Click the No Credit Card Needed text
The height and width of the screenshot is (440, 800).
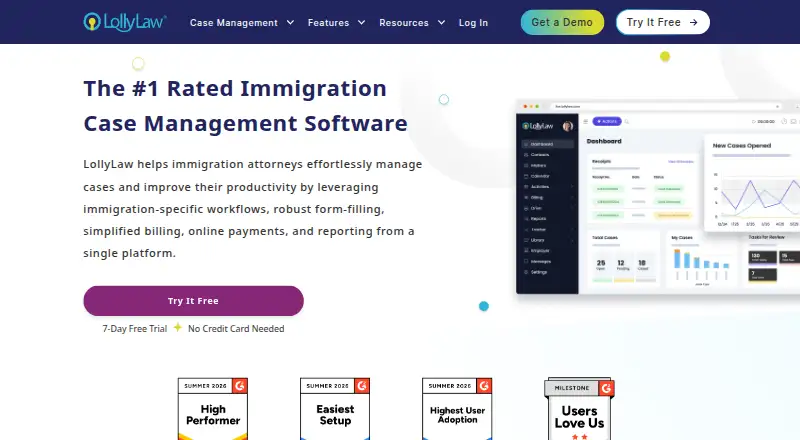[236, 329]
